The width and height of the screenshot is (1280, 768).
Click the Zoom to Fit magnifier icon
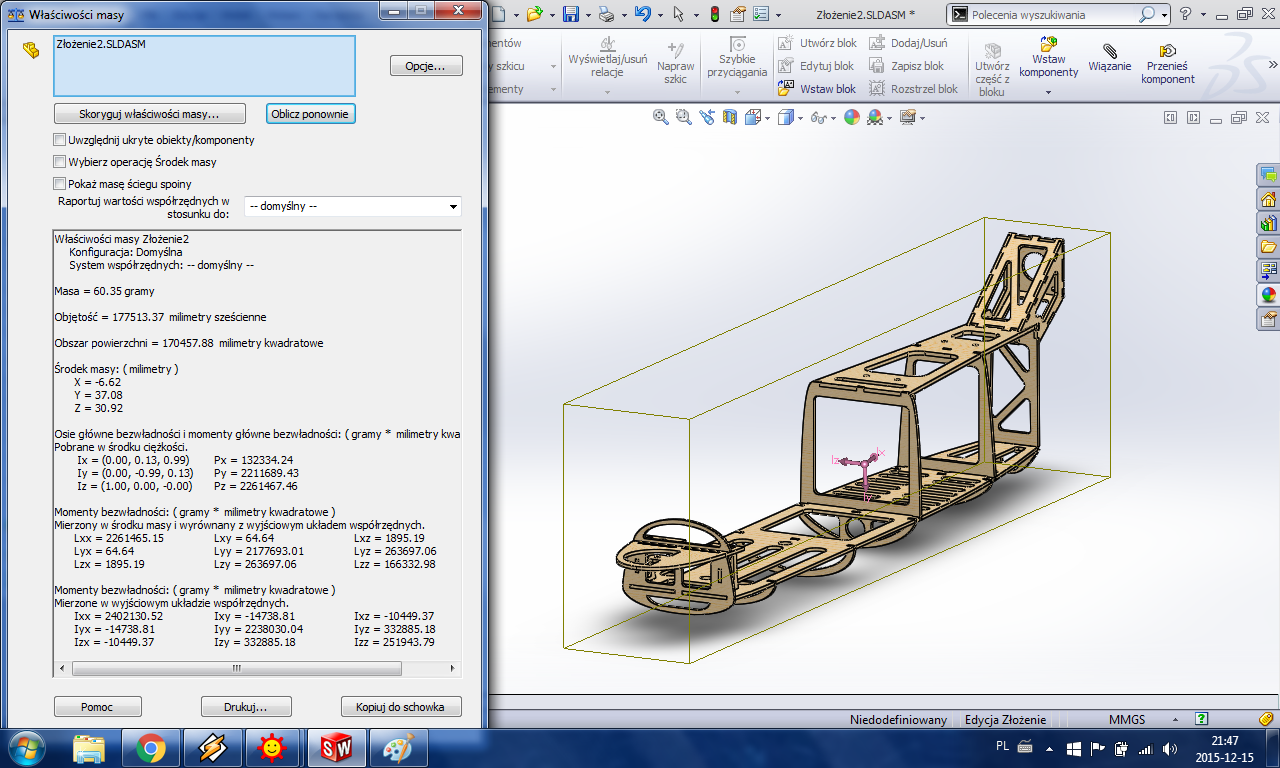pyautogui.click(x=660, y=117)
